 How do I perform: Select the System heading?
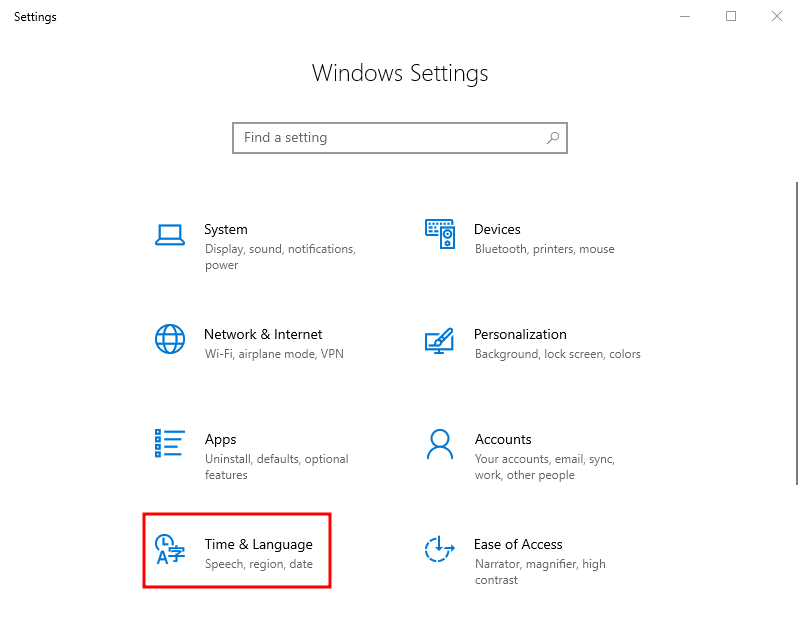point(225,229)
